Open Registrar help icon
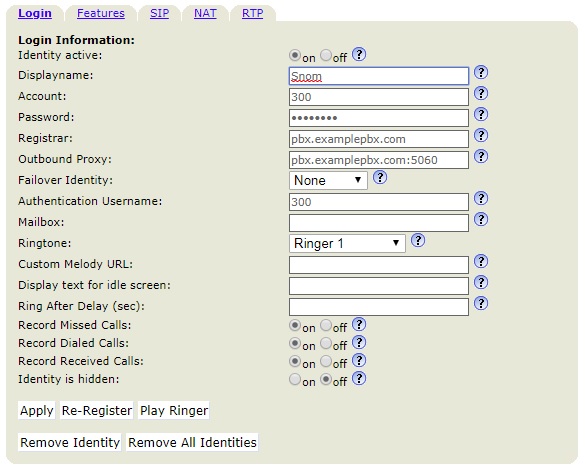 481,135
